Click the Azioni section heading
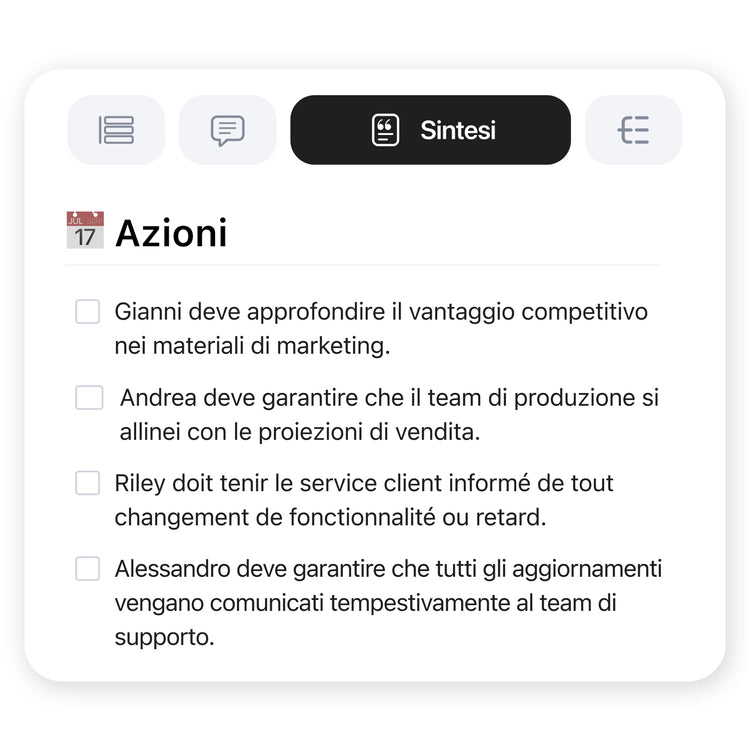The width and height of the screenshot is (750, 750). tap(171, 233)
